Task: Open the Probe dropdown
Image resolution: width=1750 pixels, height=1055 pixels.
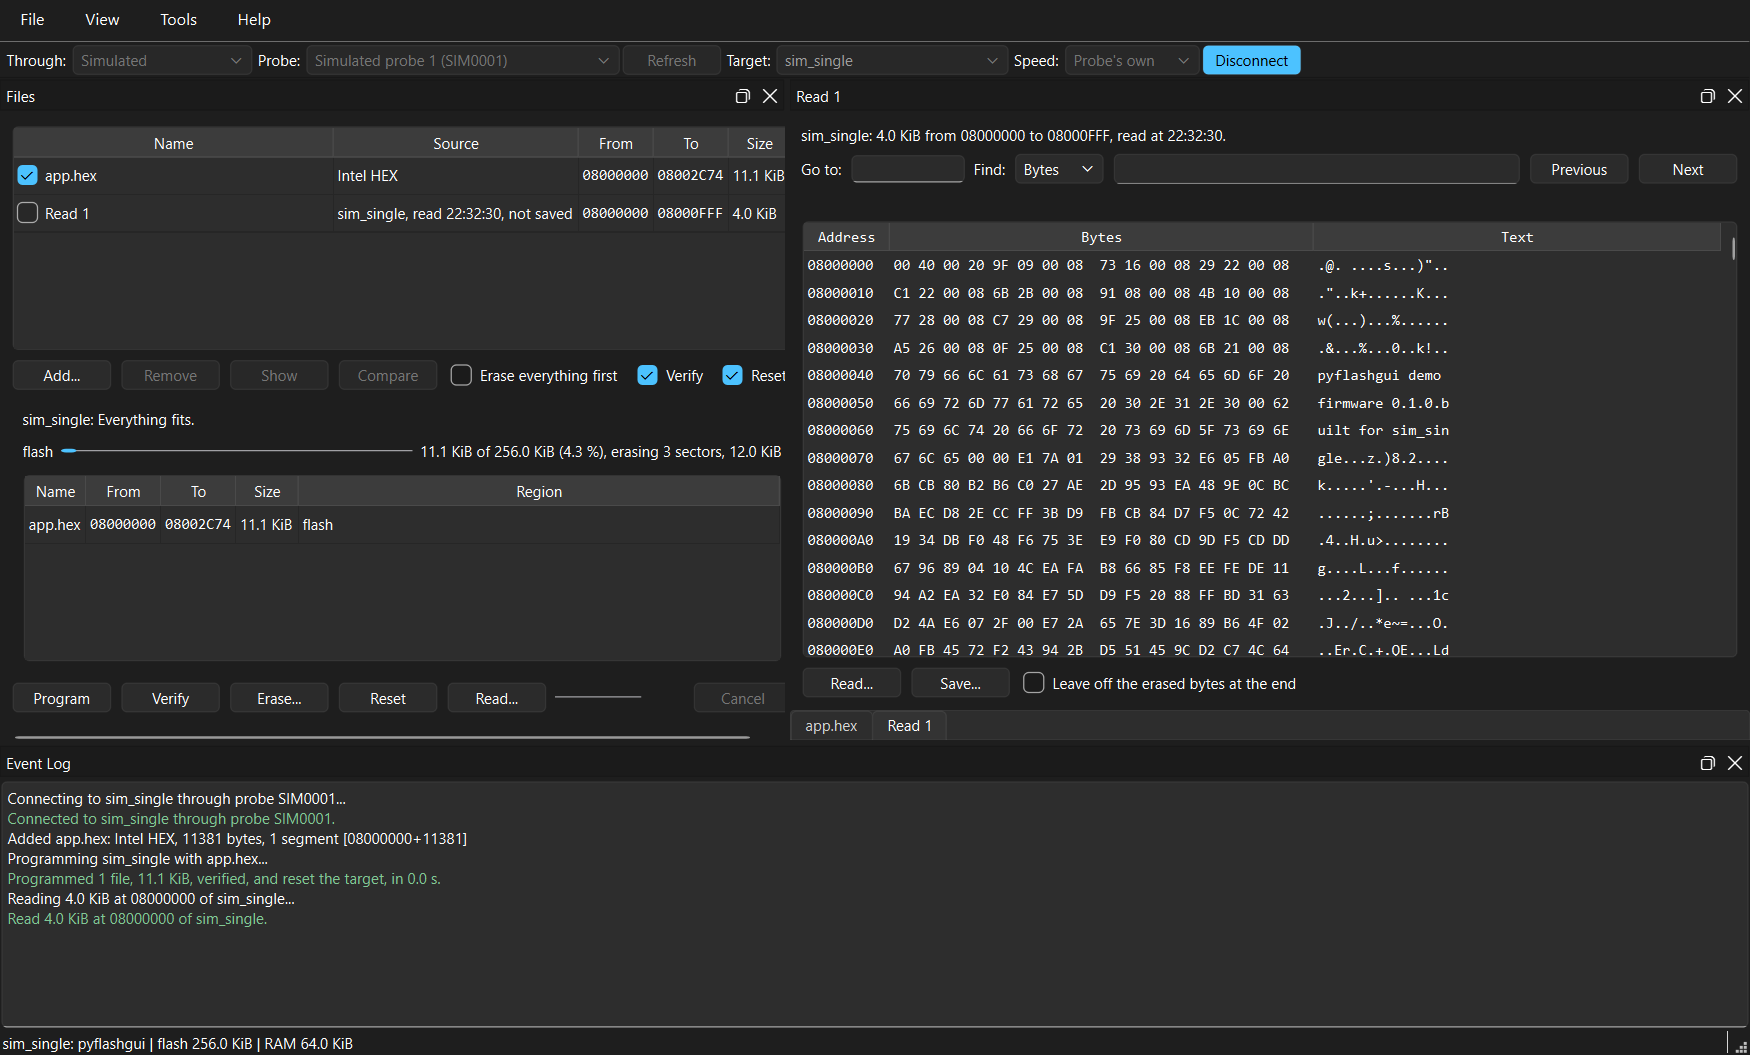Action: [x=463, y=61]
